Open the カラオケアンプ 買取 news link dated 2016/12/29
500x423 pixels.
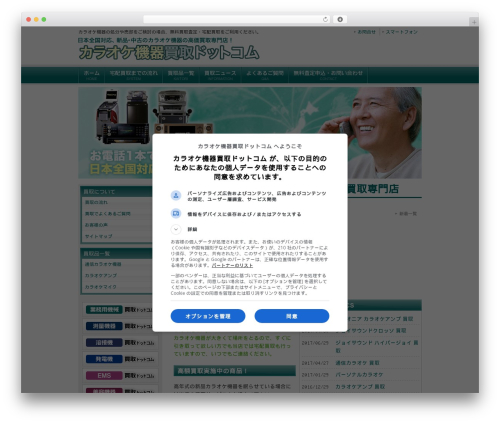click(360, 387)
